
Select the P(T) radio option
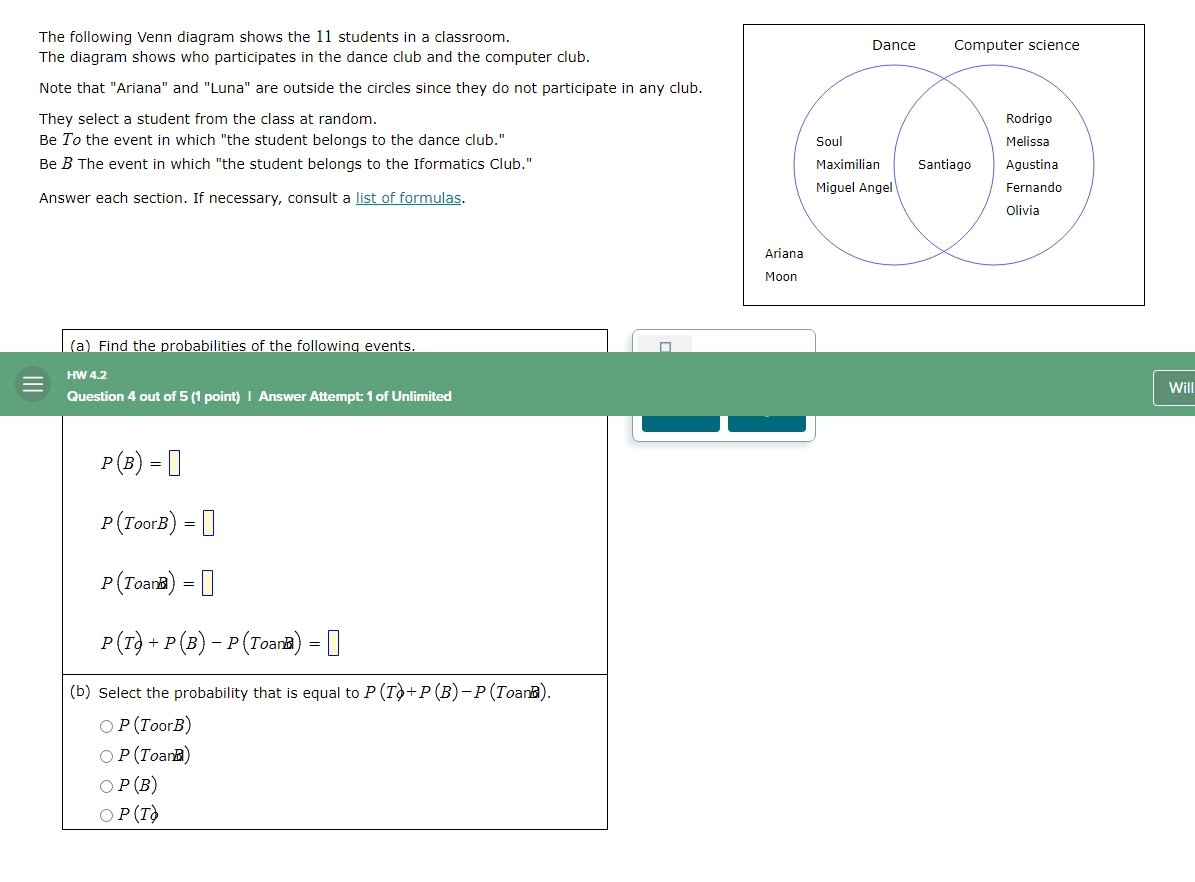coord(106,814)
